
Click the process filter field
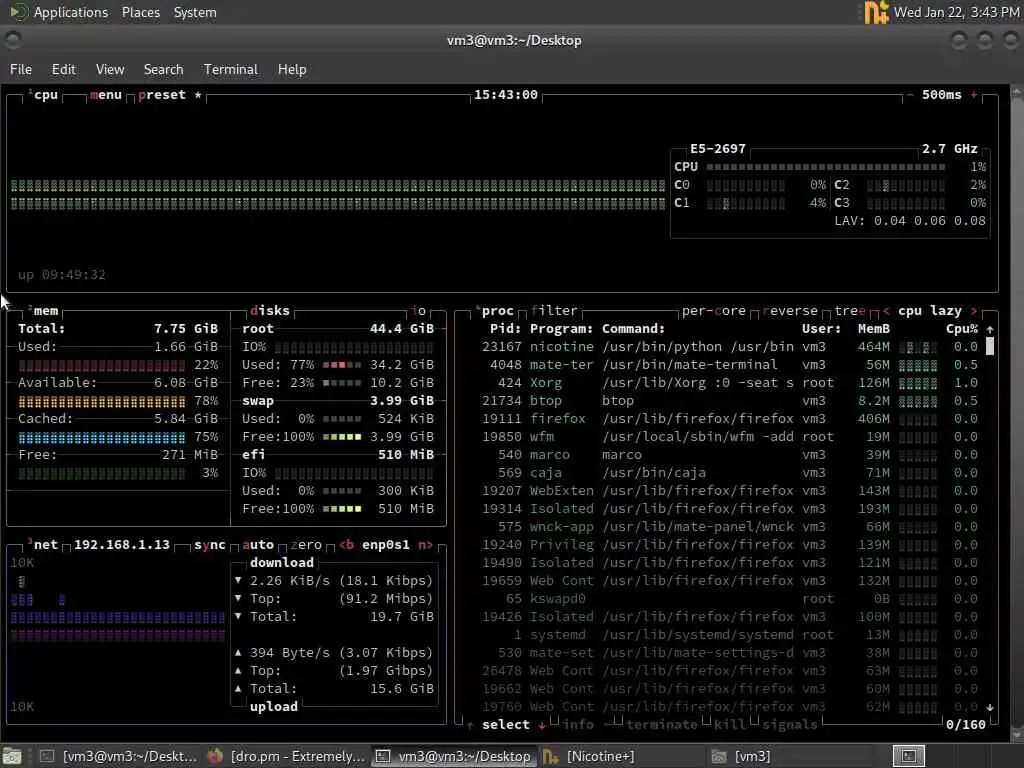554,311
